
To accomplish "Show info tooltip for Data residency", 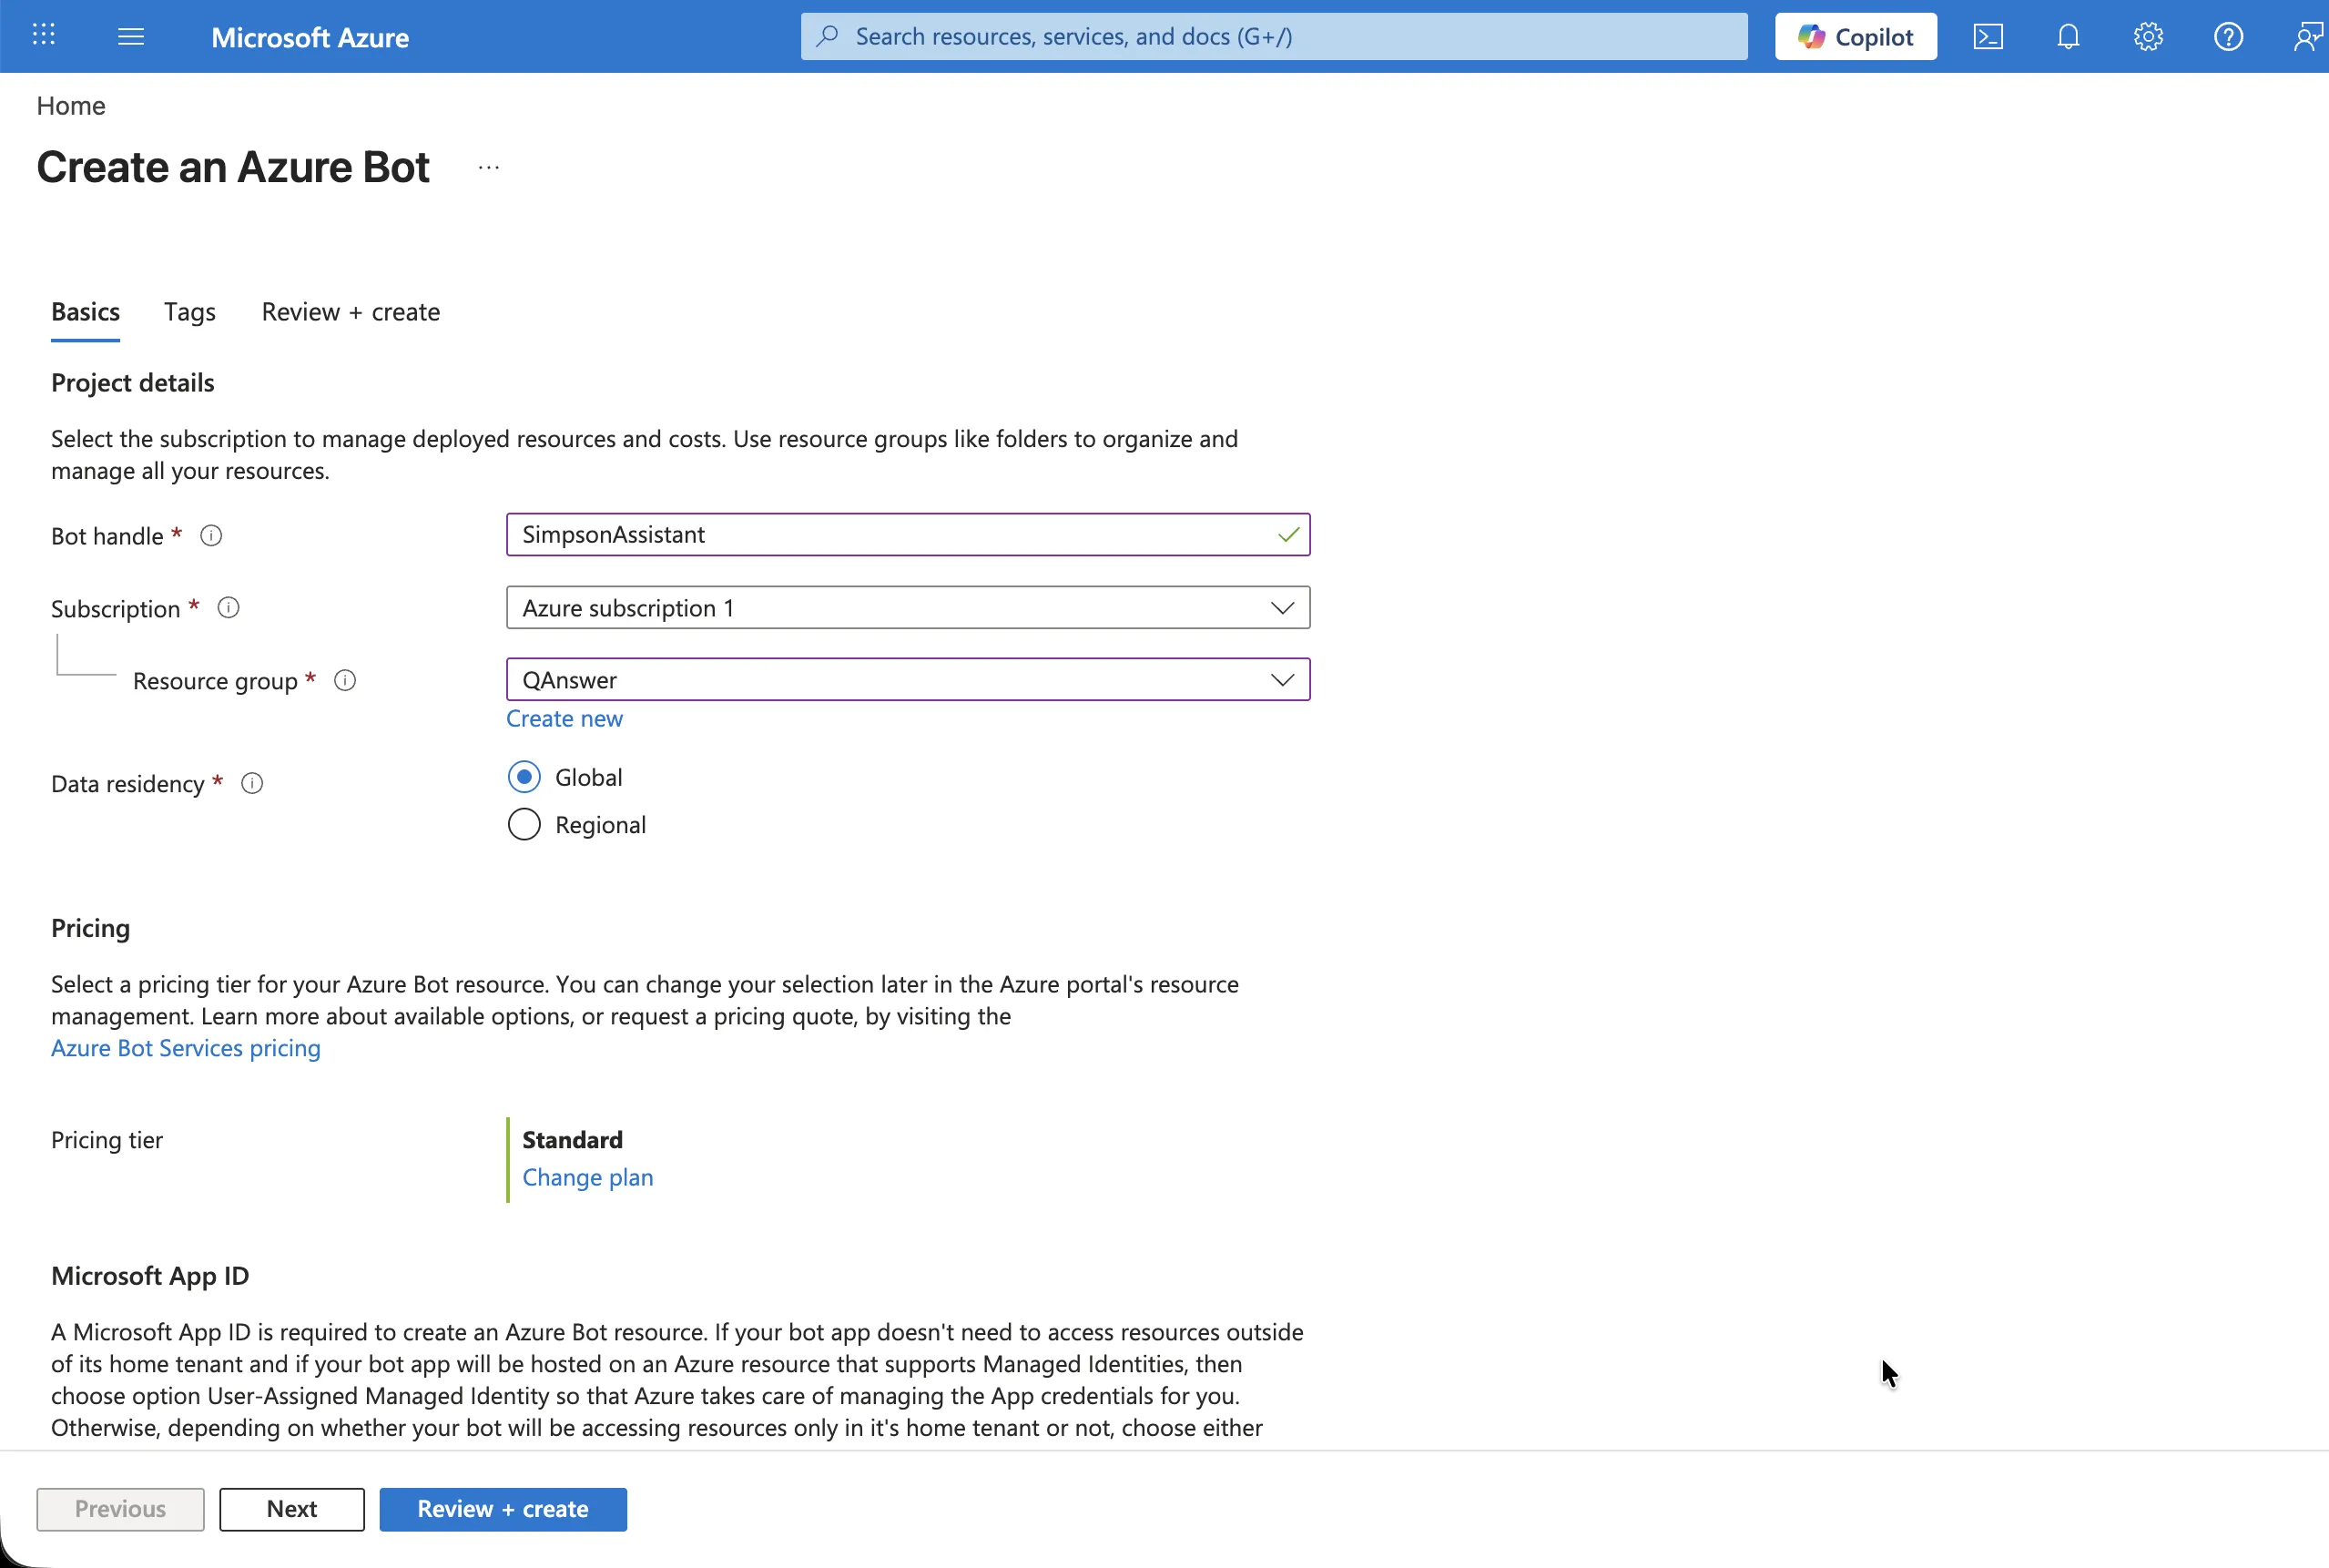I will point(252,784).
